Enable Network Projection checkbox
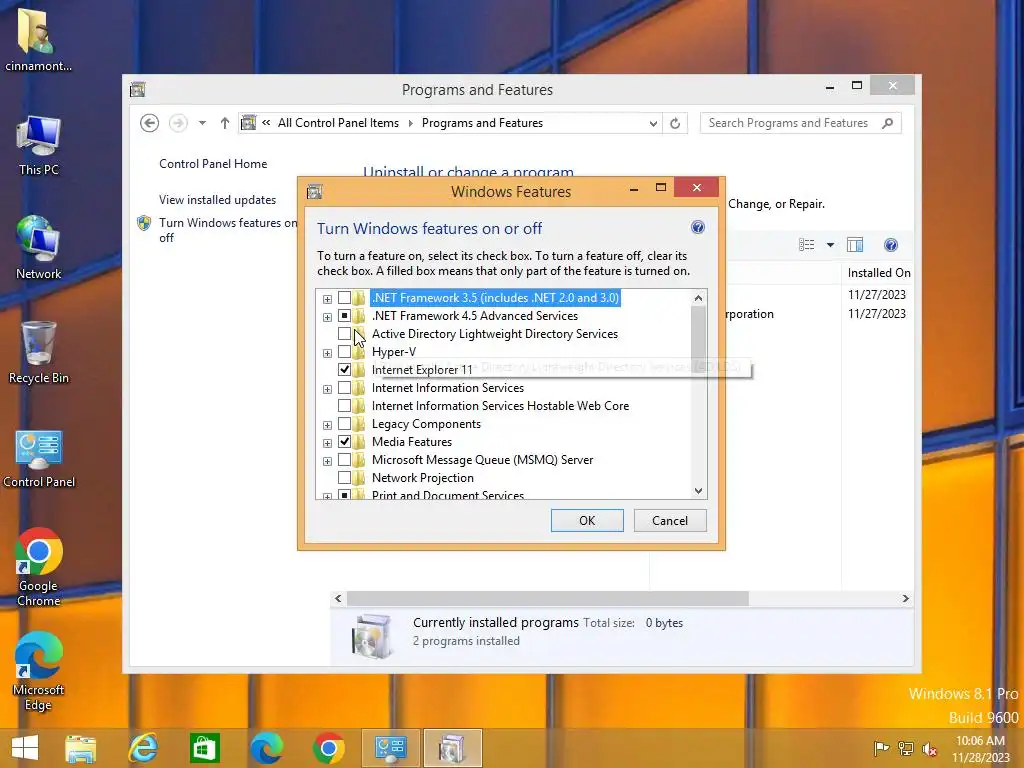1024x768 pixels. point(344,478)
